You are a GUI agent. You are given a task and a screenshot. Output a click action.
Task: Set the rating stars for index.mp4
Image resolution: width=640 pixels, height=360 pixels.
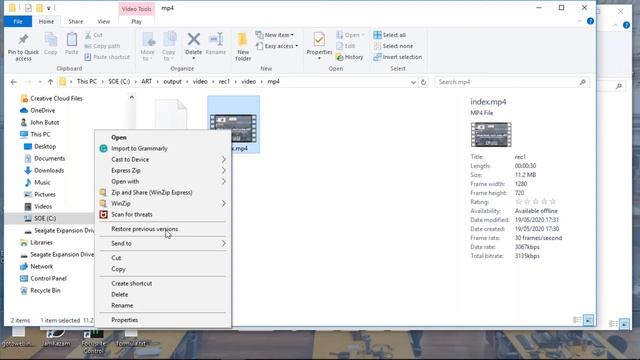point(536,202)
